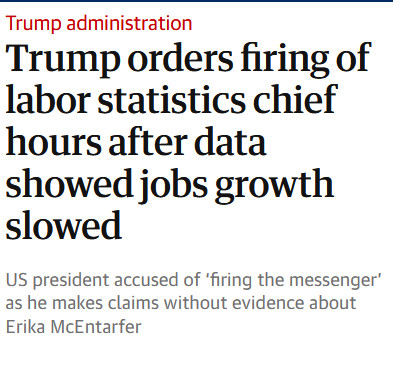Image resolution: width=393 pixels, height=372 pixels.
Task: Click the dark blue divider line at top
Action: 196,1
